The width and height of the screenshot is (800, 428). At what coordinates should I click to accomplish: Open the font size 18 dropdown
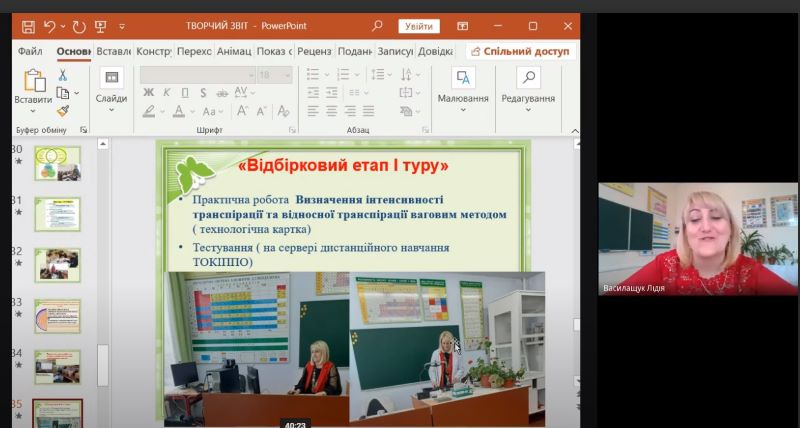(275, 75)
